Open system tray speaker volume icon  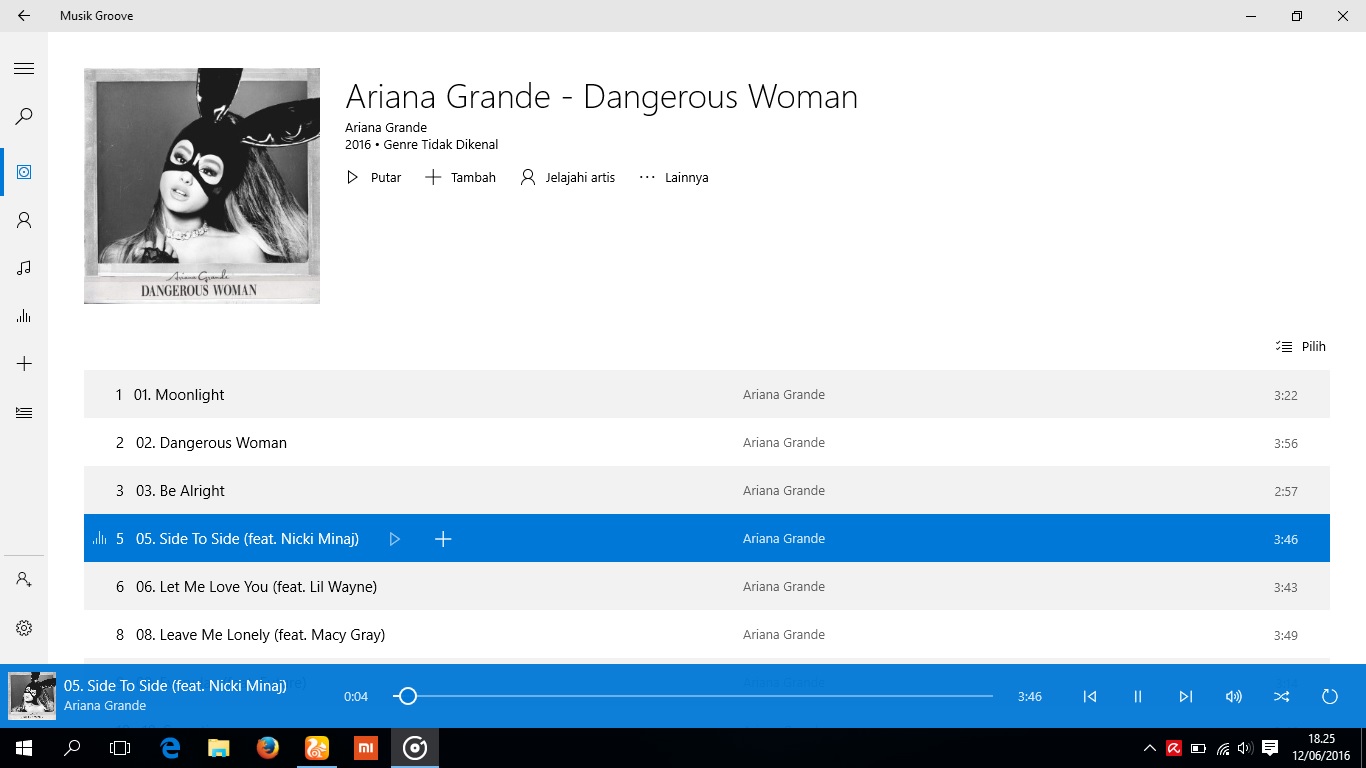click(1245, 748)
